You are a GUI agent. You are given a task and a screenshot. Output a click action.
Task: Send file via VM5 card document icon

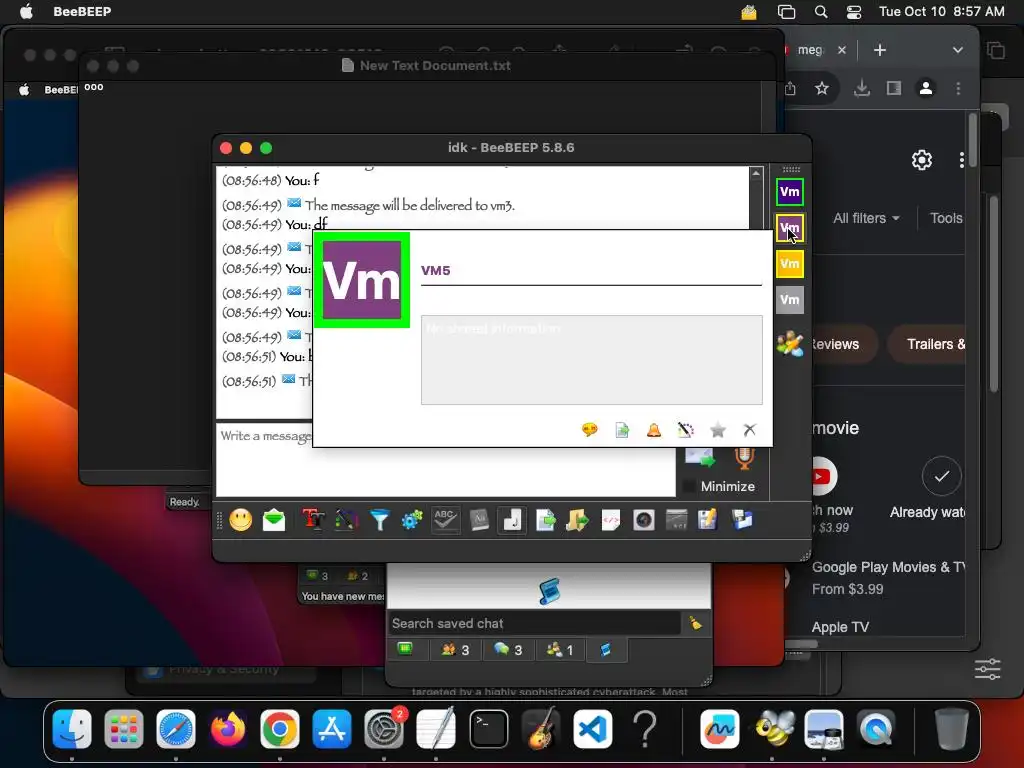(x=622, y=429)
